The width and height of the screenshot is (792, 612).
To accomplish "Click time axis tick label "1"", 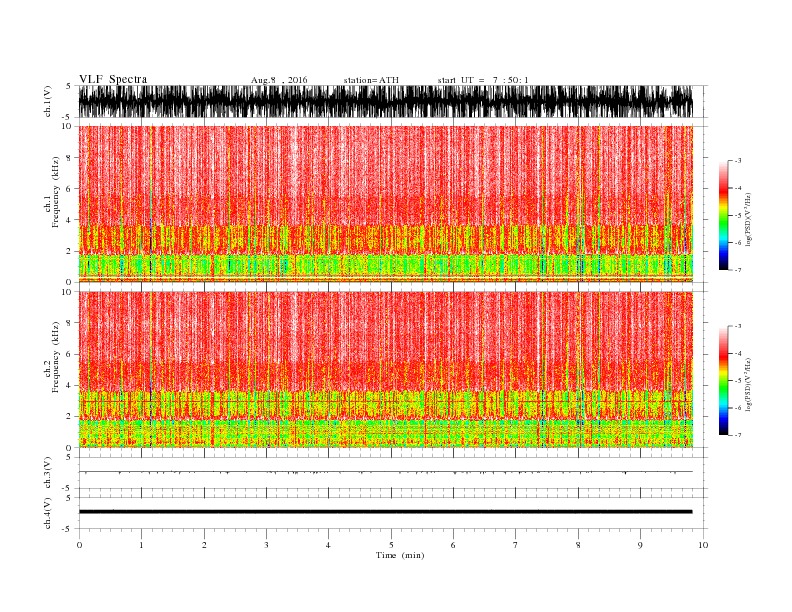I will click(x=141, y=545).
